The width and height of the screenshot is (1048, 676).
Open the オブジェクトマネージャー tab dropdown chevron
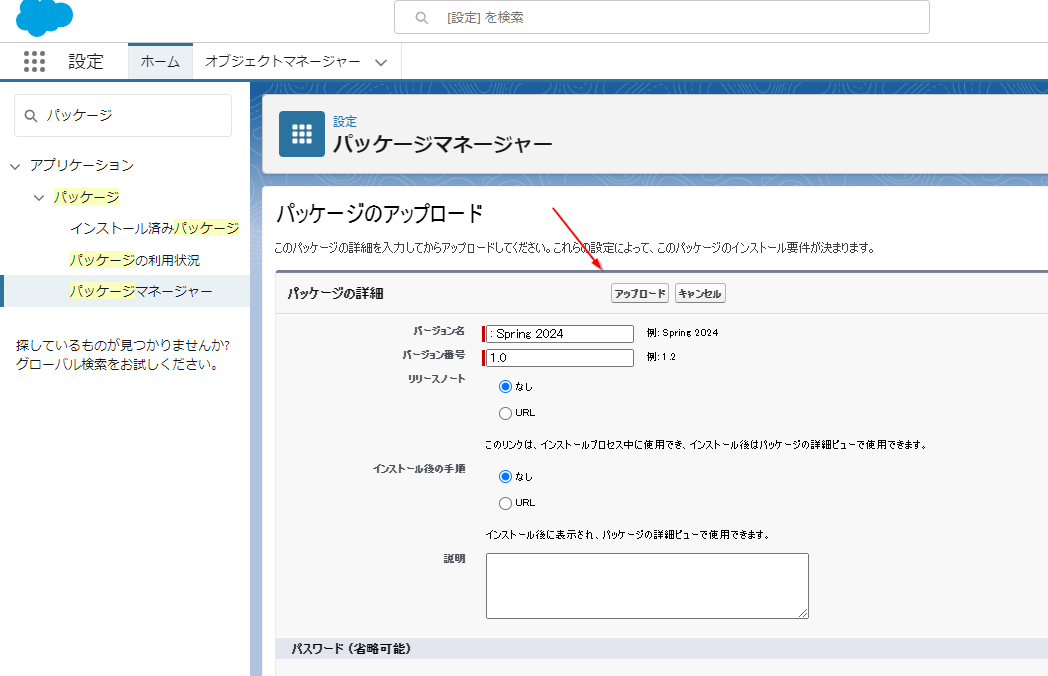[x=381, y=62]
